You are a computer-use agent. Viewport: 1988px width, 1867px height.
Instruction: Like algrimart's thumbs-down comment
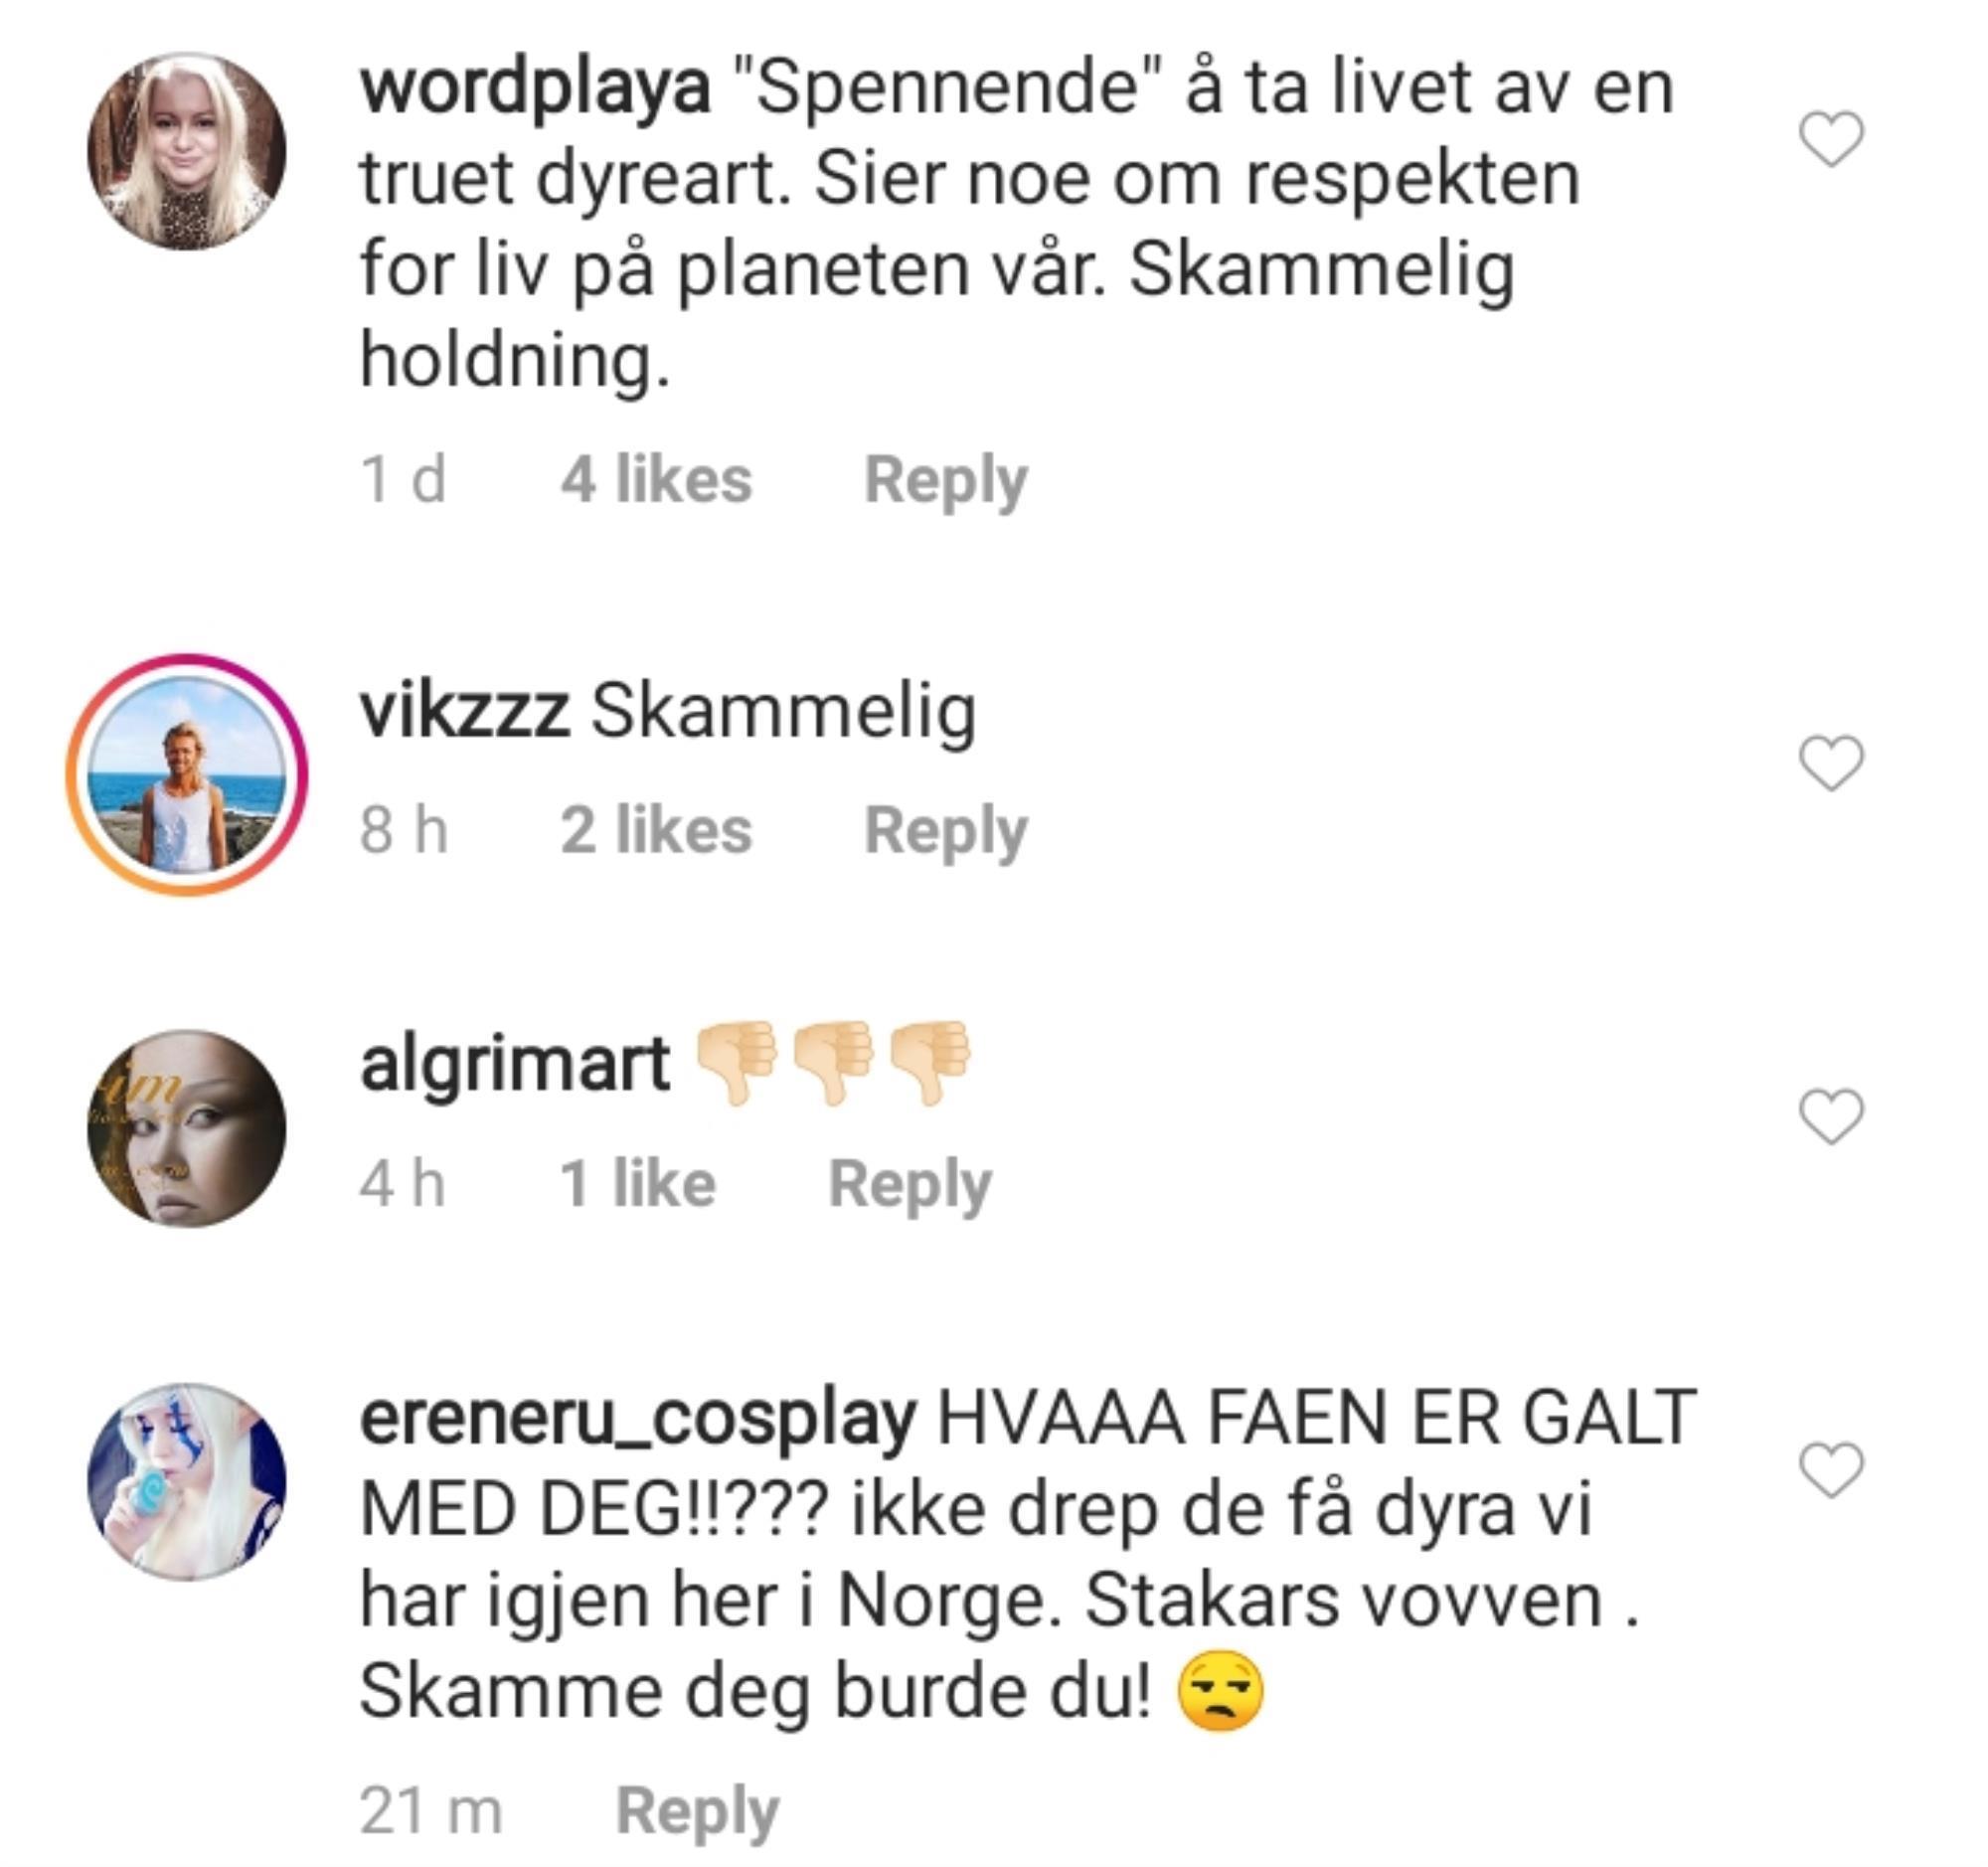pyautogui.click(x=1831, y=1115)
